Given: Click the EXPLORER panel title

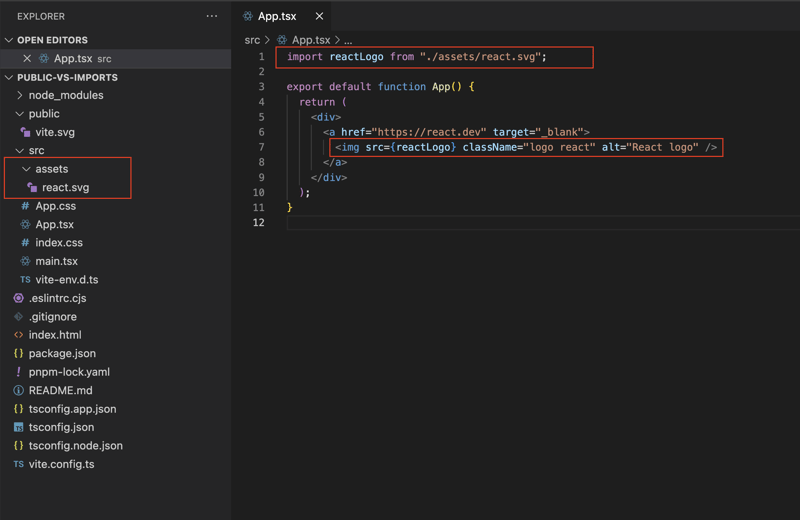Looking at the screenshot, I should [x=41, y=16].
